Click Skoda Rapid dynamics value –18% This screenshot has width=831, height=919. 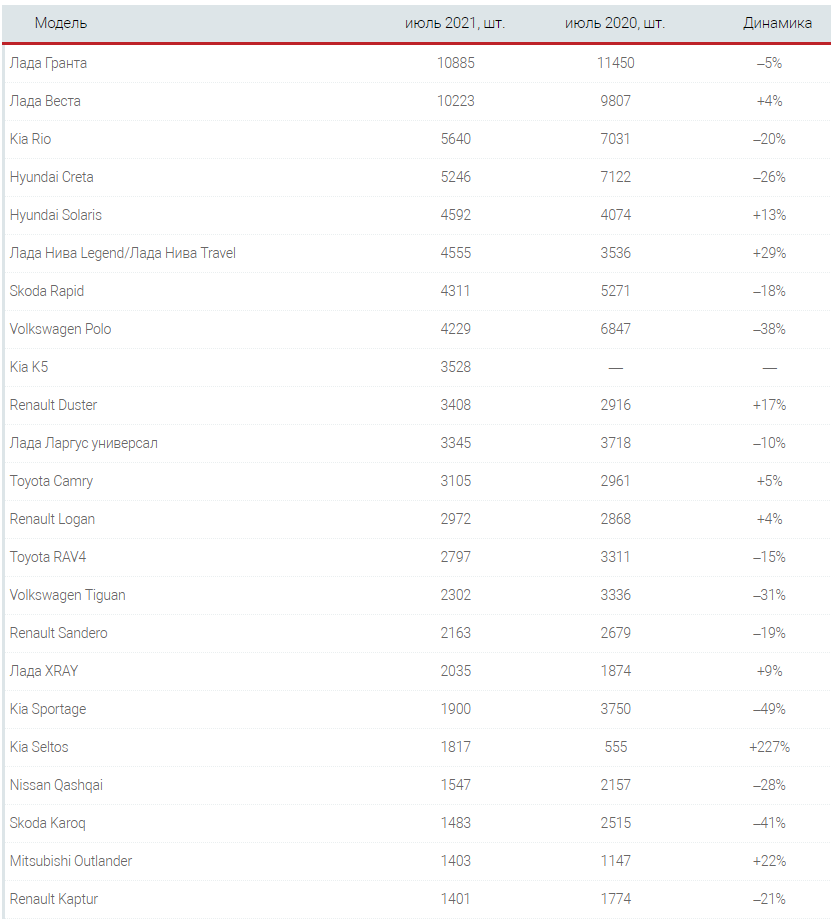tap(770, 291)
